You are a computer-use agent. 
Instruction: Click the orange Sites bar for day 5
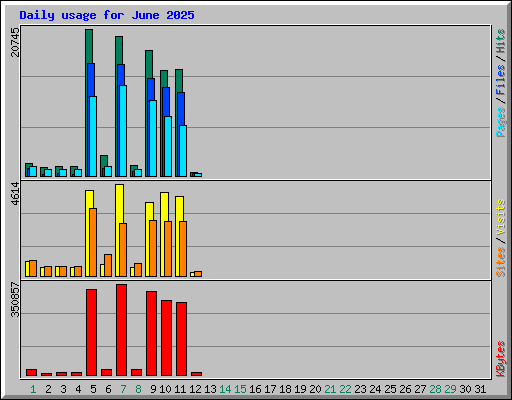93,242
